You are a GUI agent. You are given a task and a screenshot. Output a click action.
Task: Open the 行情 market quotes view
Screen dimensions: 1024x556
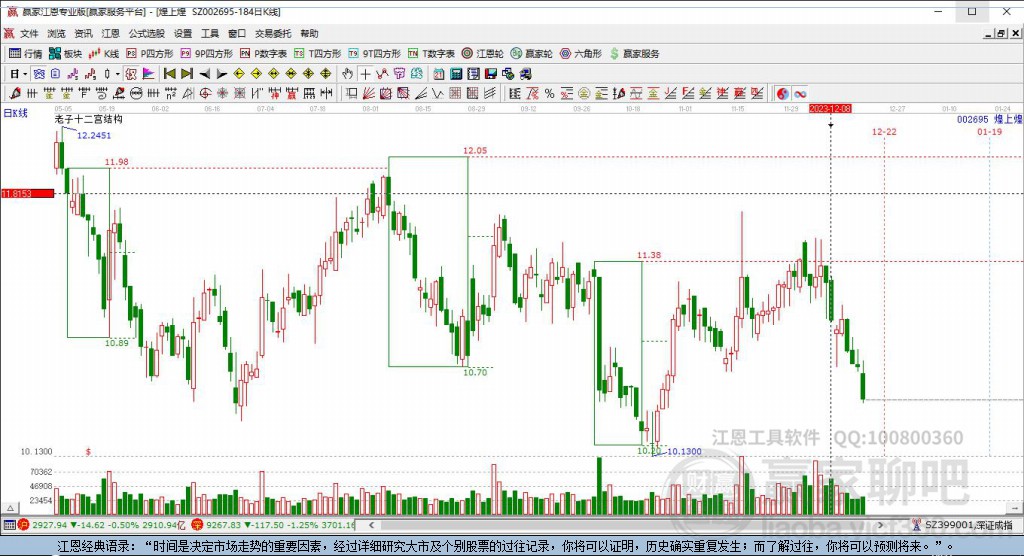click(x=25, y=54)
